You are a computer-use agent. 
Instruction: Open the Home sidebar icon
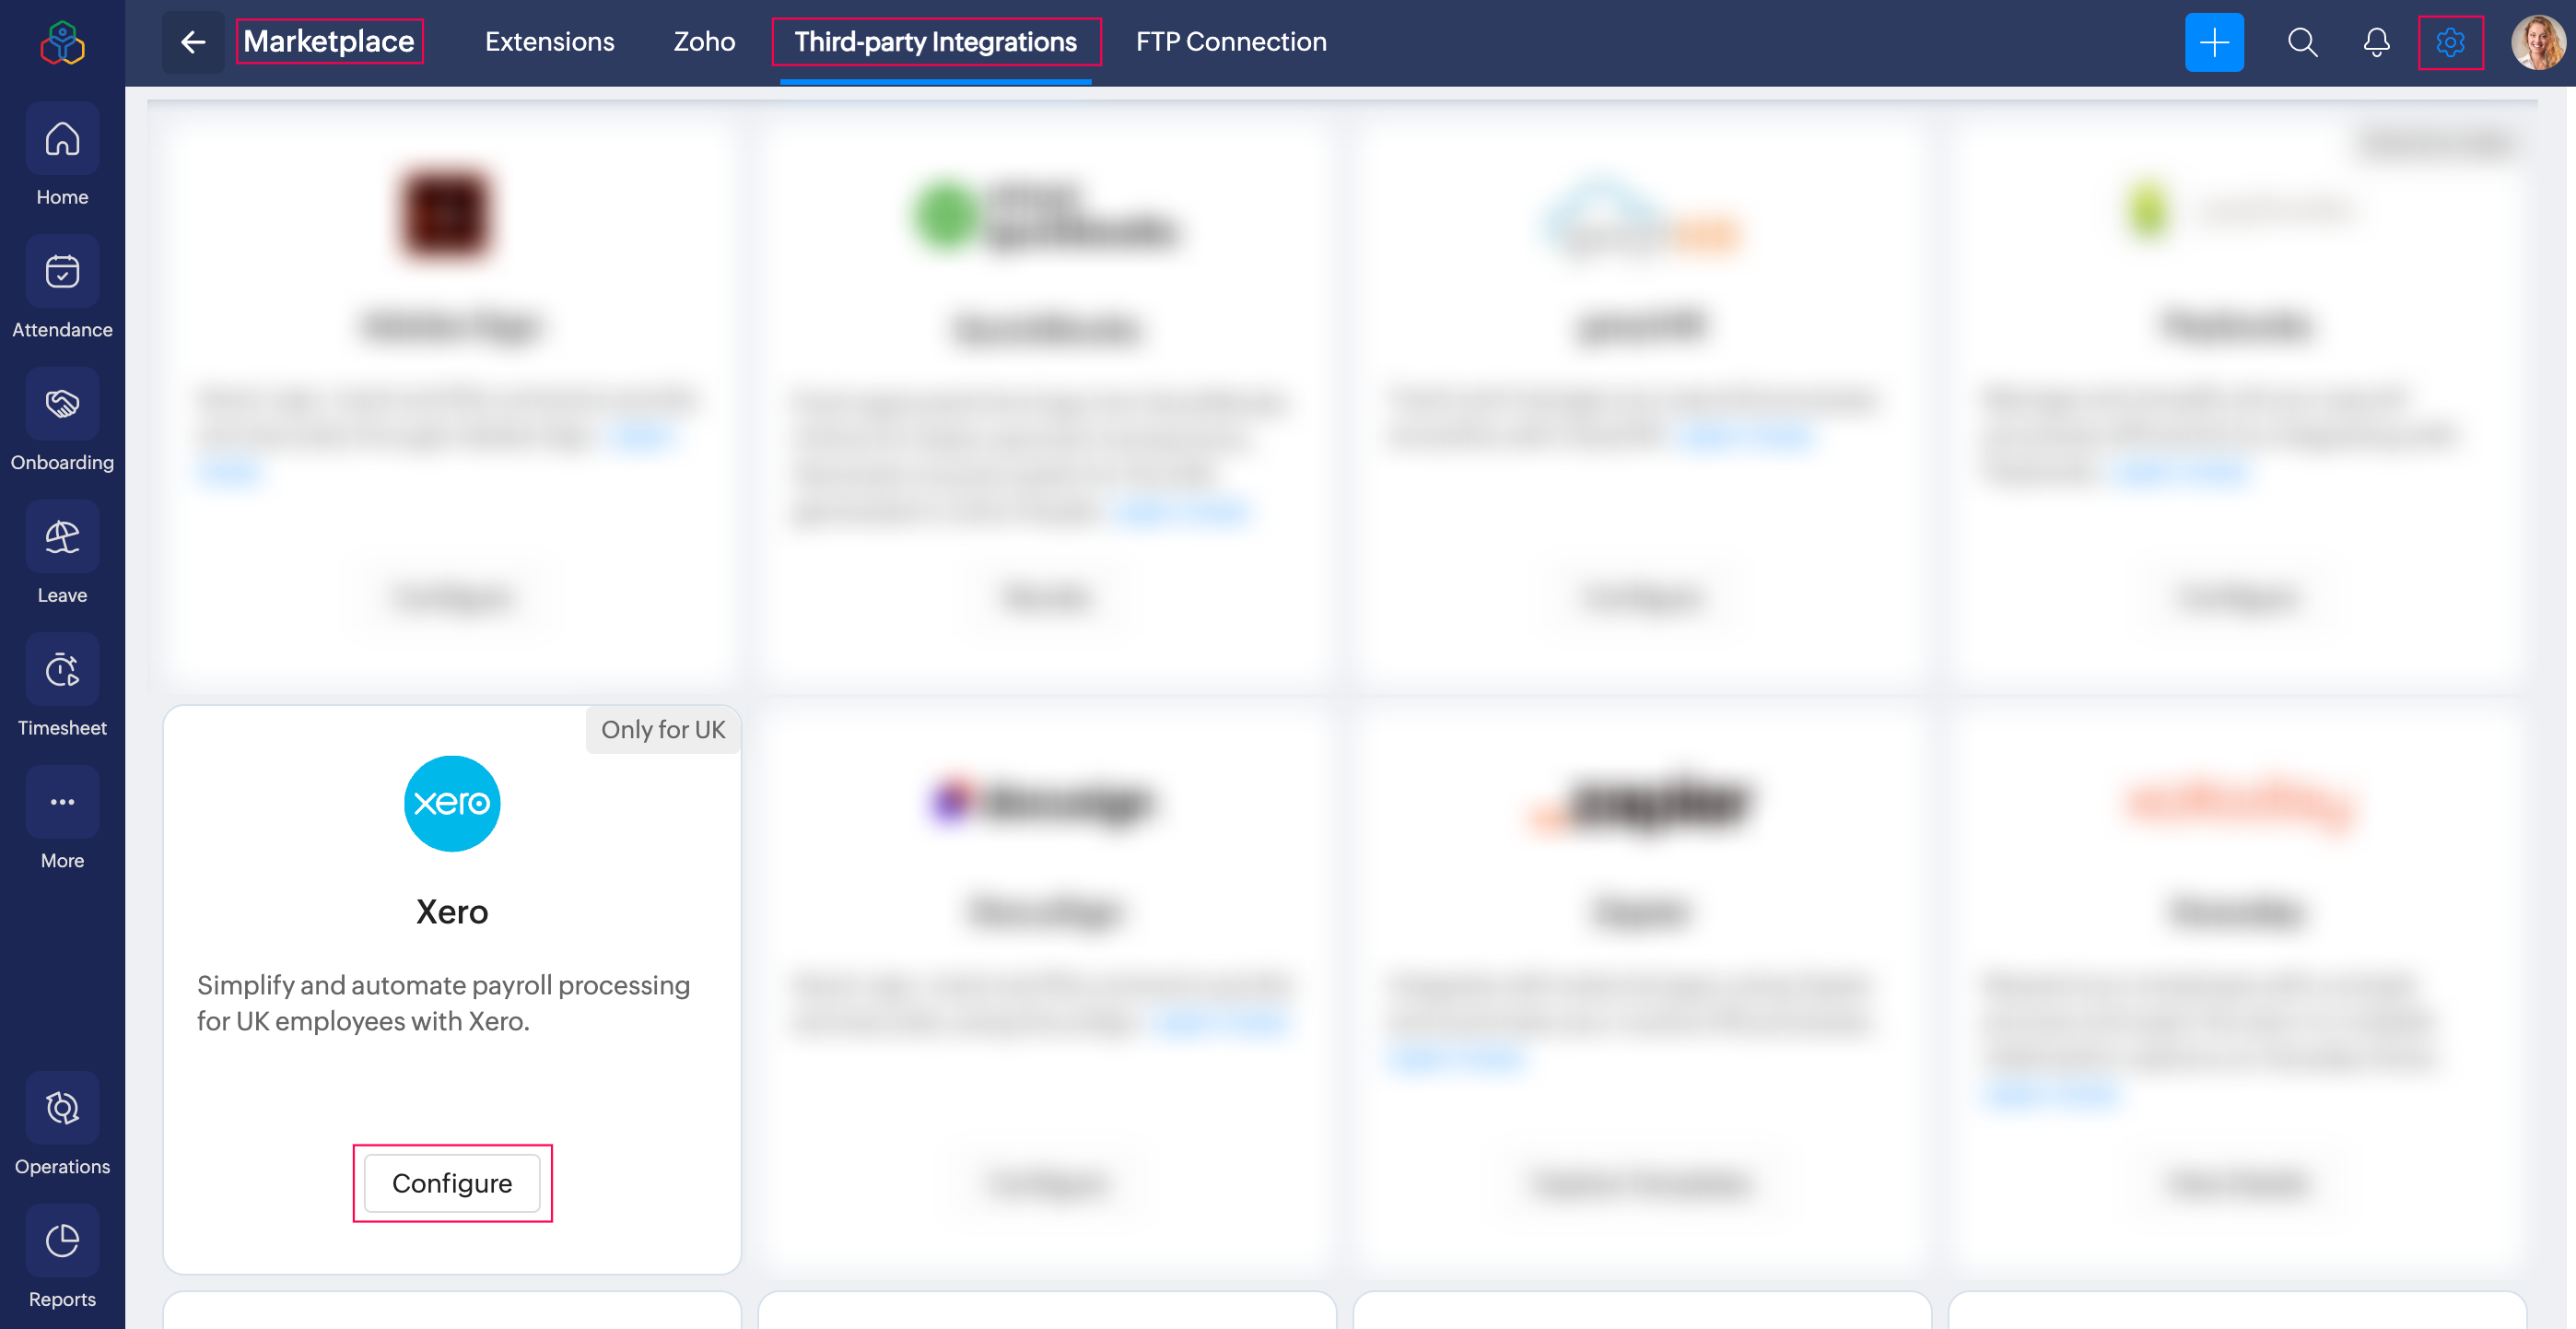click(x=62, y=140)
